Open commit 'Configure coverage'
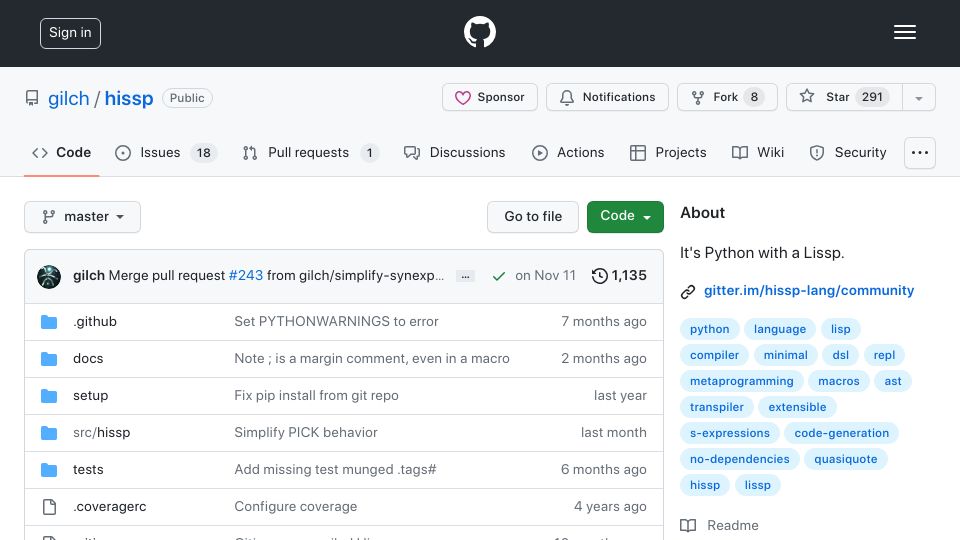960x540 pixels. point(296,506)
